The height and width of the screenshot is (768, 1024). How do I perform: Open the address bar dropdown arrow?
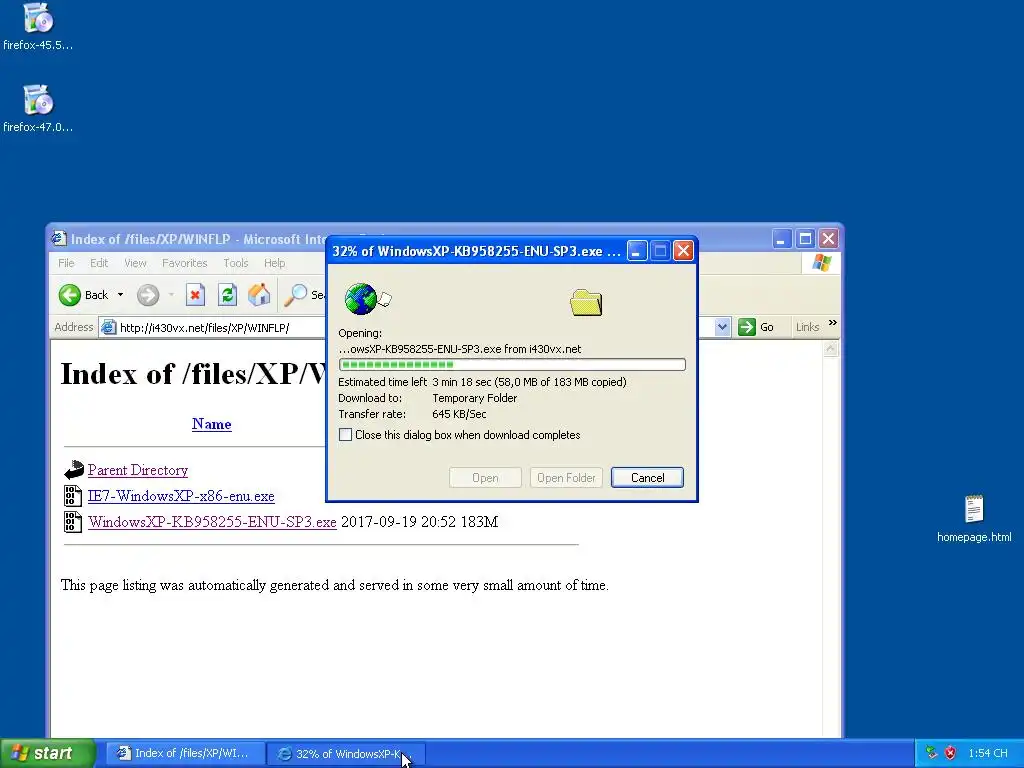722,327
